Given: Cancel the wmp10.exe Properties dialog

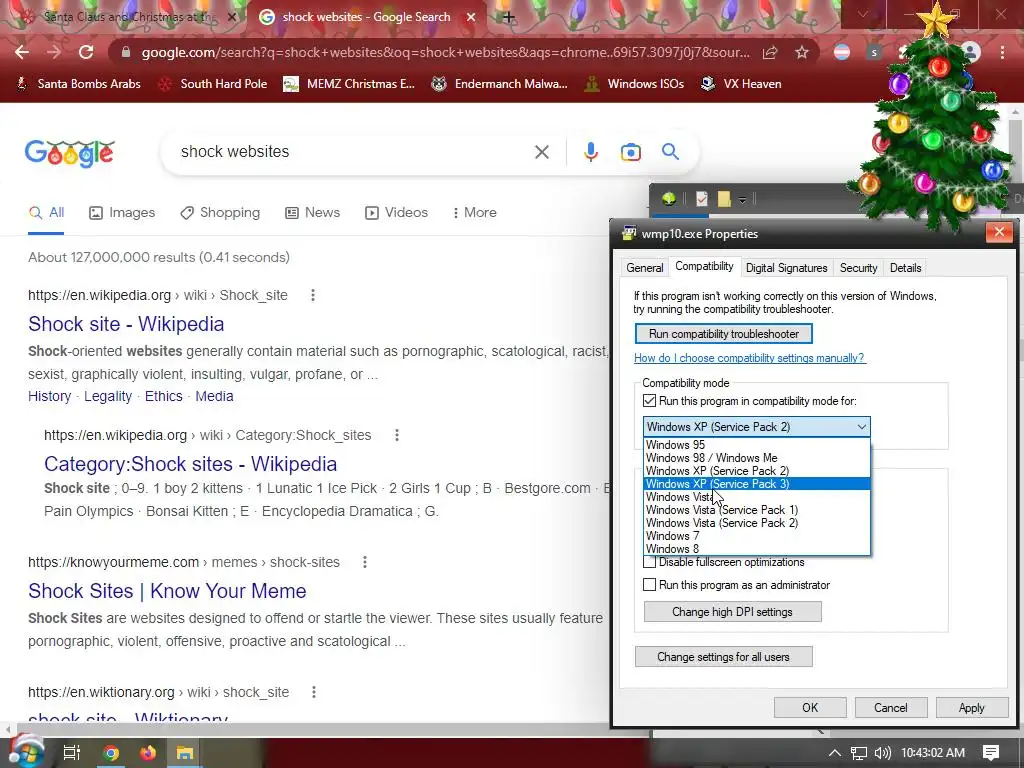Looking at the screenshot, I should click(x=891, y=708).
